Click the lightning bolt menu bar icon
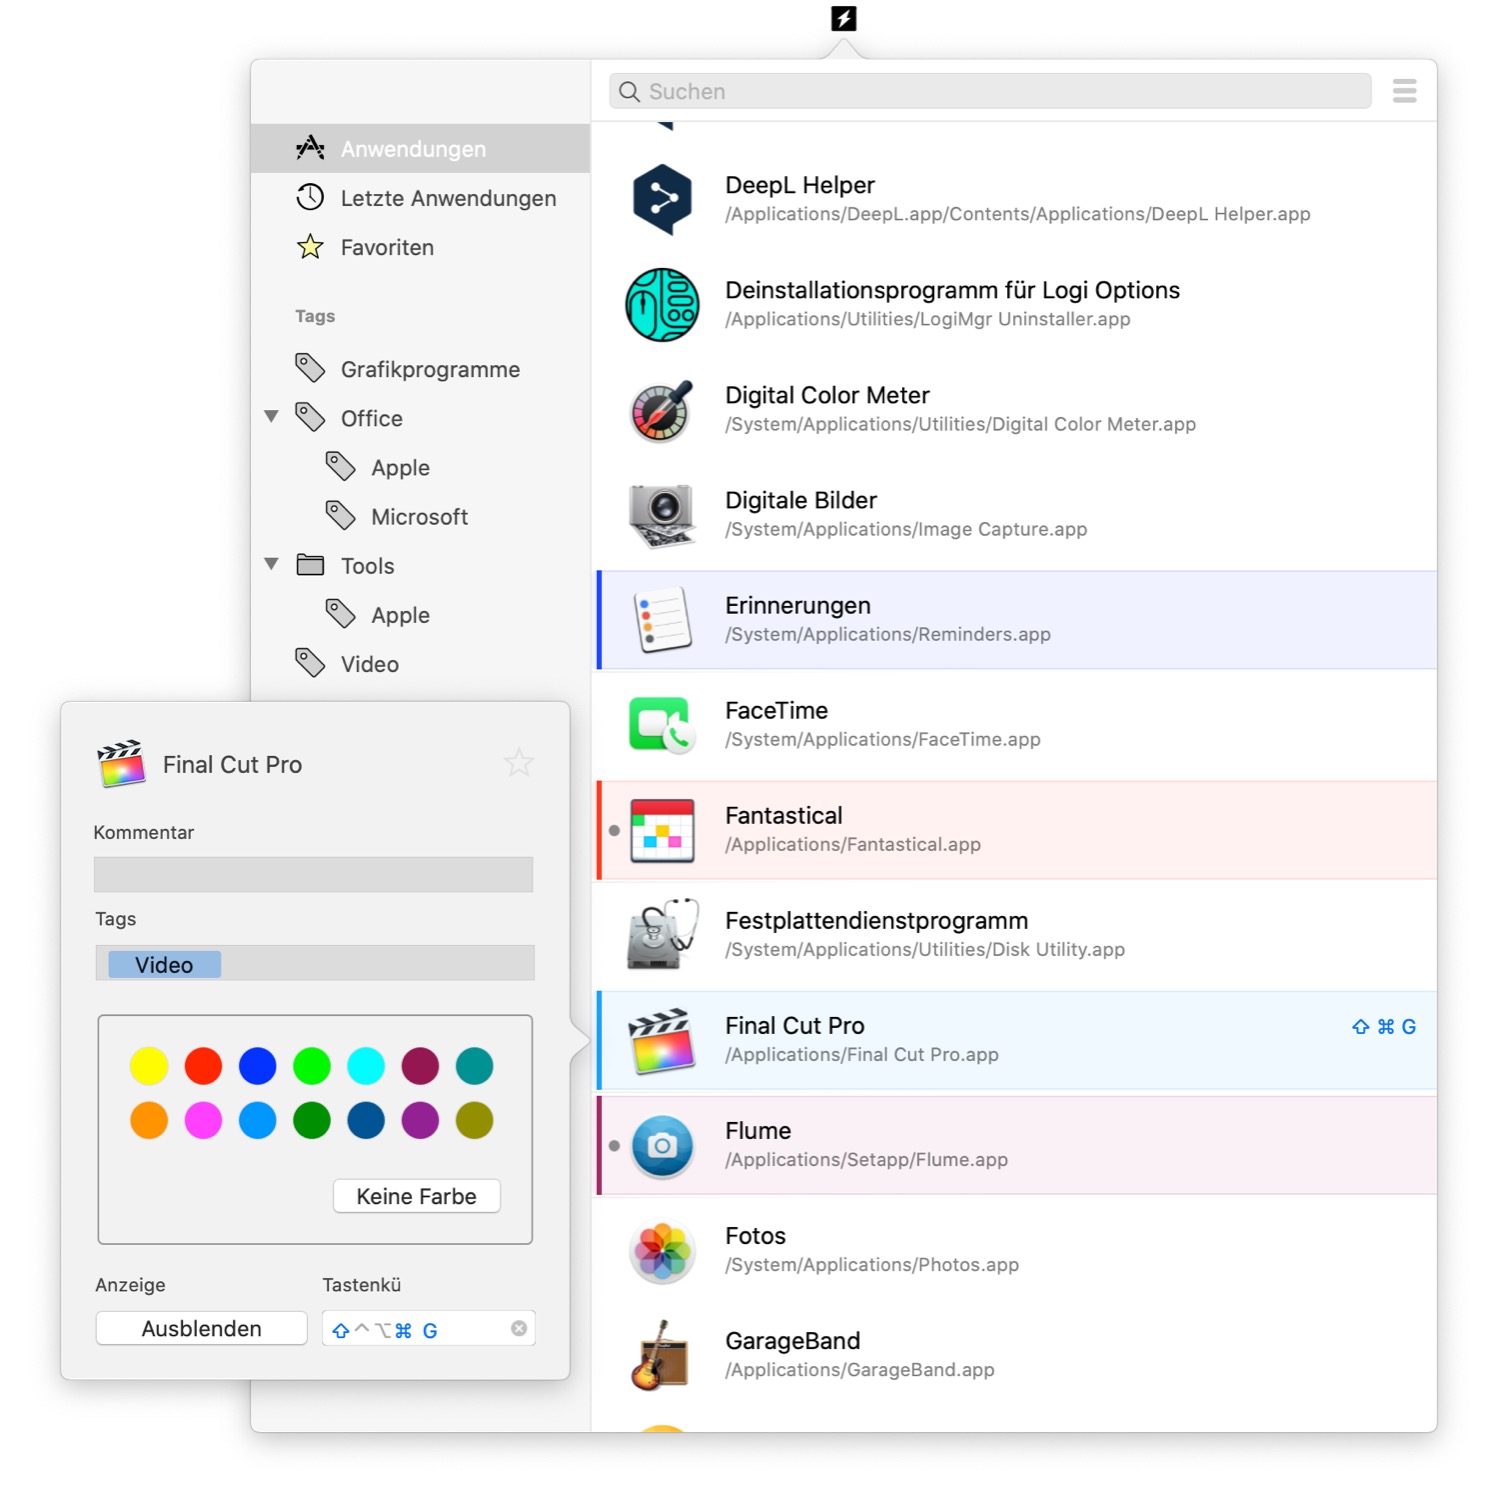The height and width of the screenshot is (1500, 1498). tap(843, 19)
